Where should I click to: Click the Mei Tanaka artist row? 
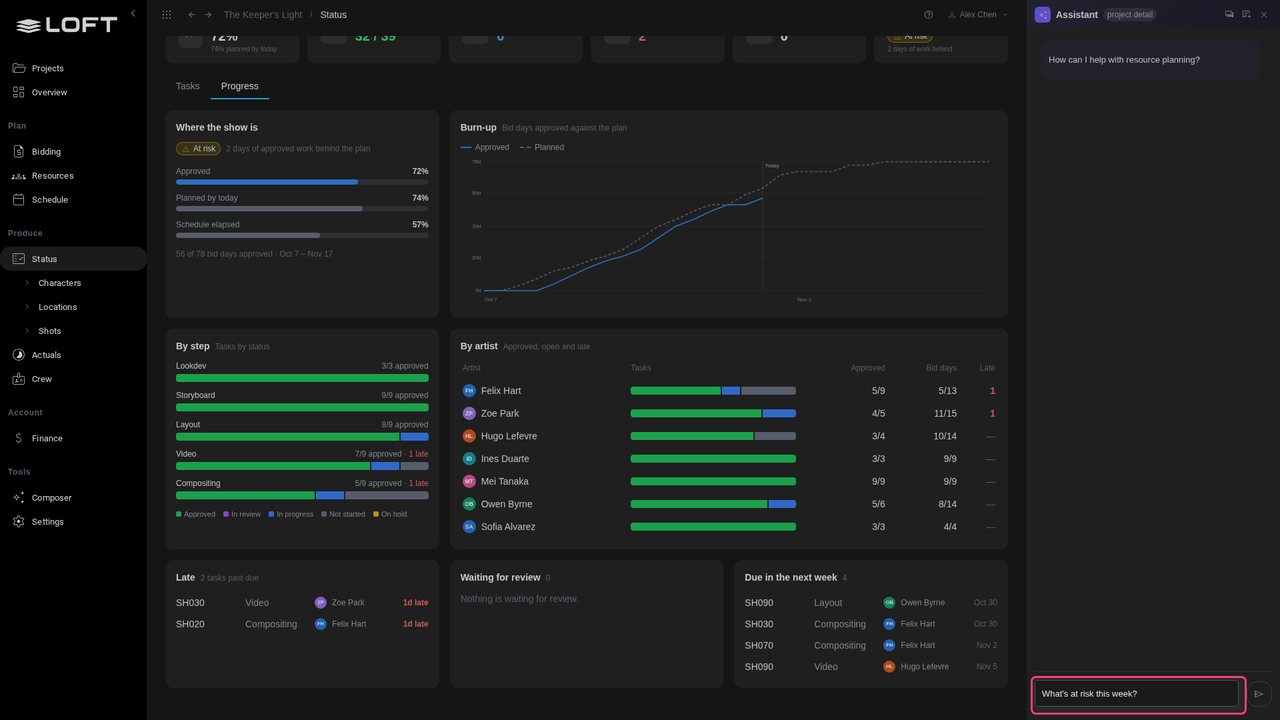point(728,481)
